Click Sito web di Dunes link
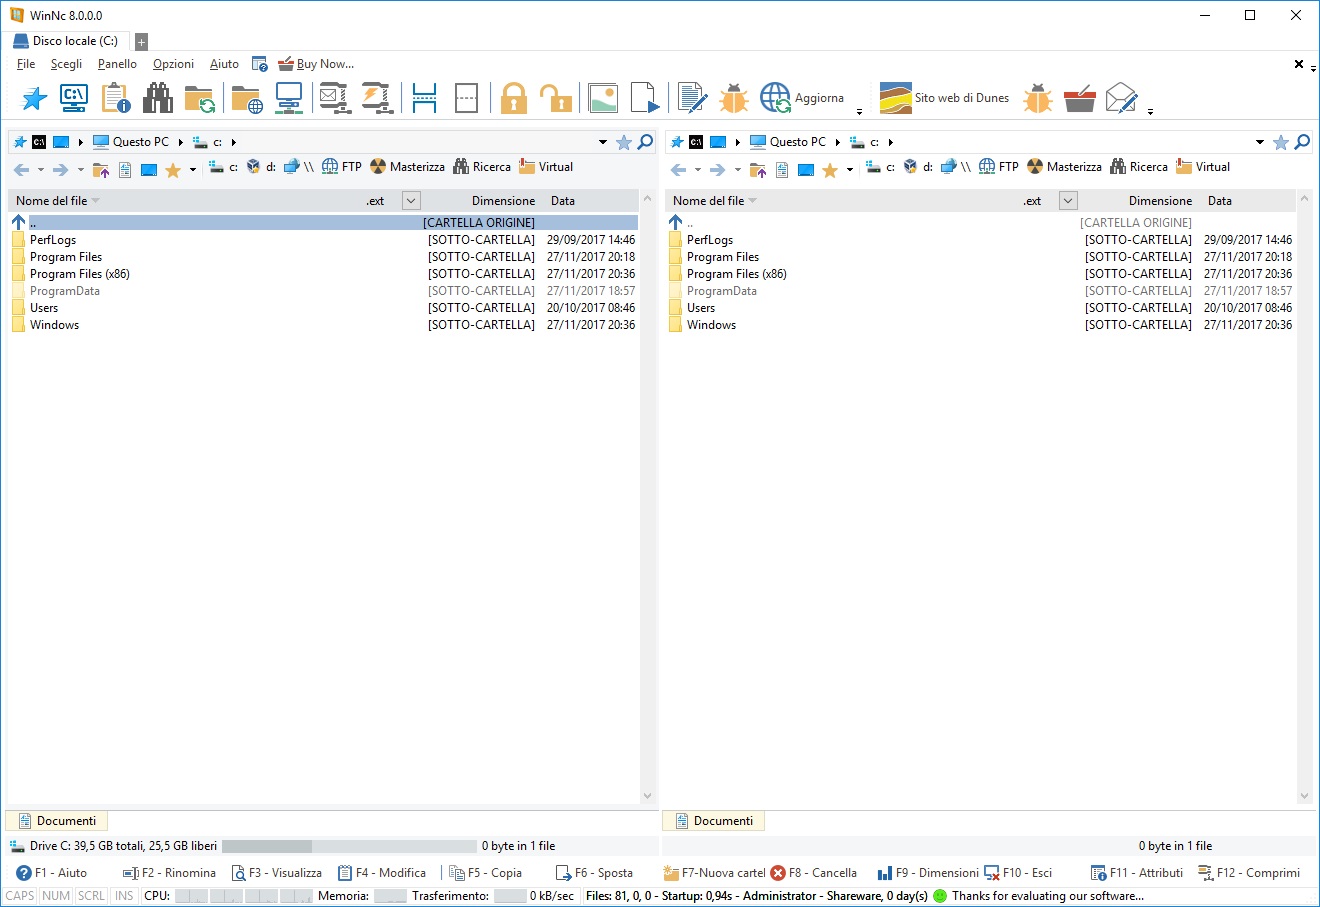 [945, 98]
